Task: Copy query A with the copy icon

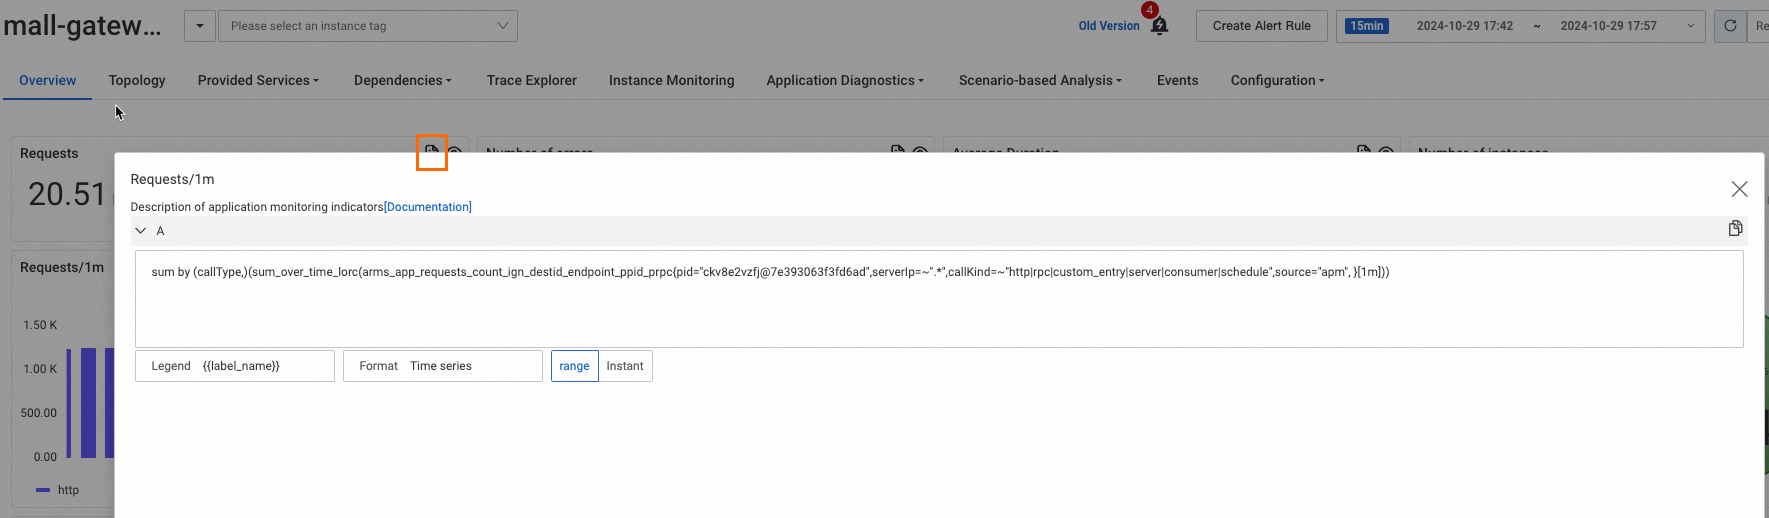Action: coord(1735,229)
